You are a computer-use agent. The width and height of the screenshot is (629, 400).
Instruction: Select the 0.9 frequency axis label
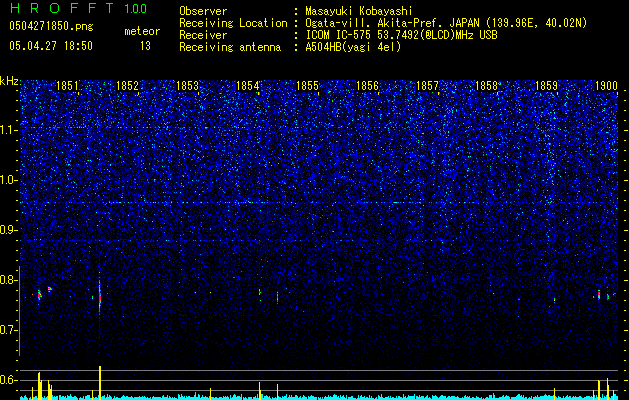click(8, 230)
